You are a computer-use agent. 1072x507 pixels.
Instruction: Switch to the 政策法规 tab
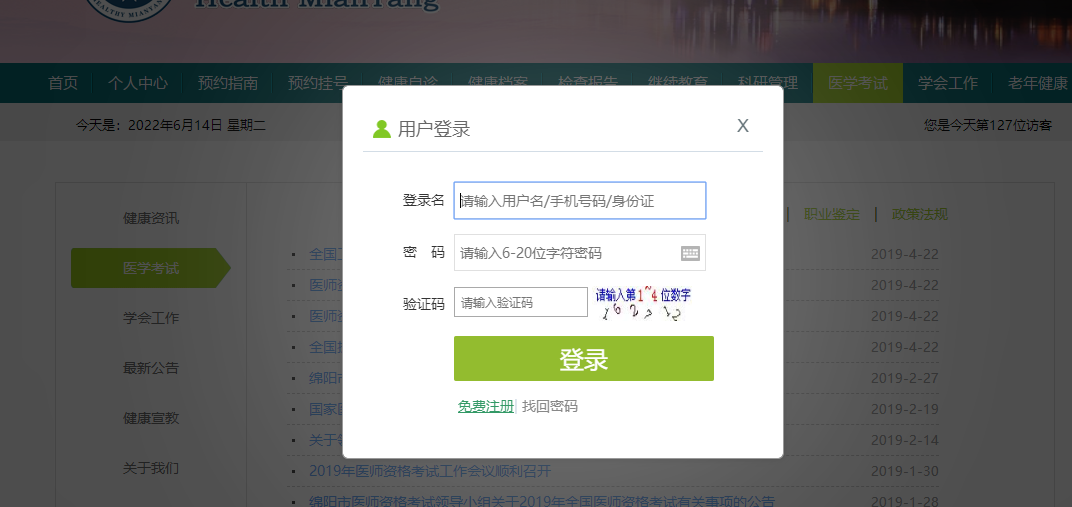click(x=919, y=214)
